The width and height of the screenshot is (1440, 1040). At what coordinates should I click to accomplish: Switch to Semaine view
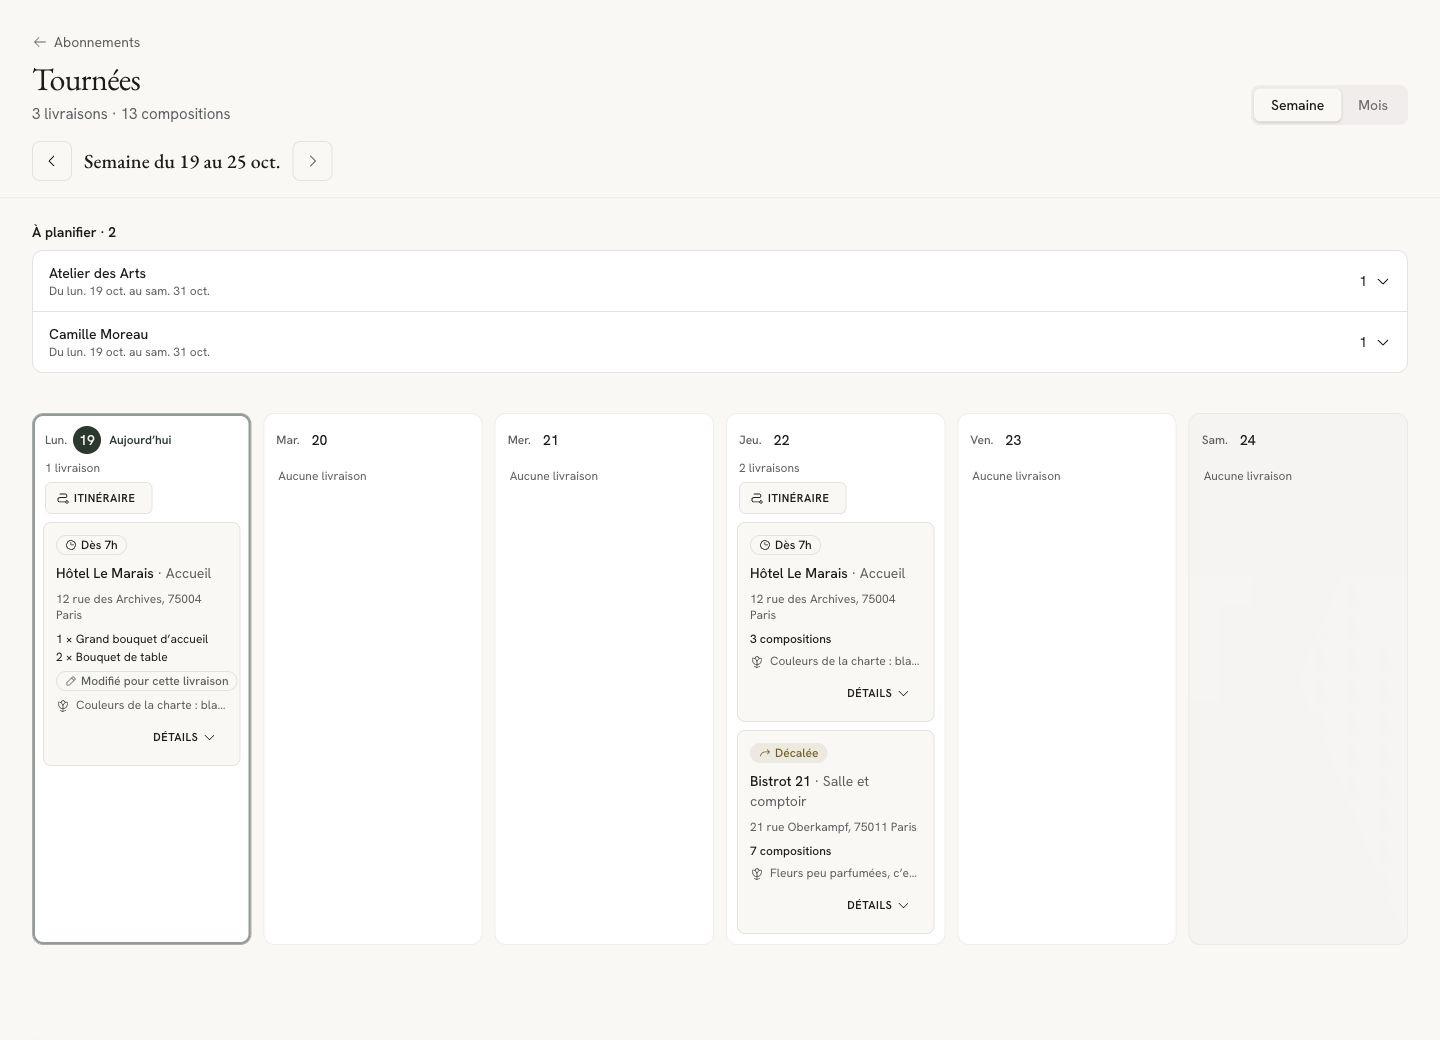pyautogui.click(x=1297, y=105)
